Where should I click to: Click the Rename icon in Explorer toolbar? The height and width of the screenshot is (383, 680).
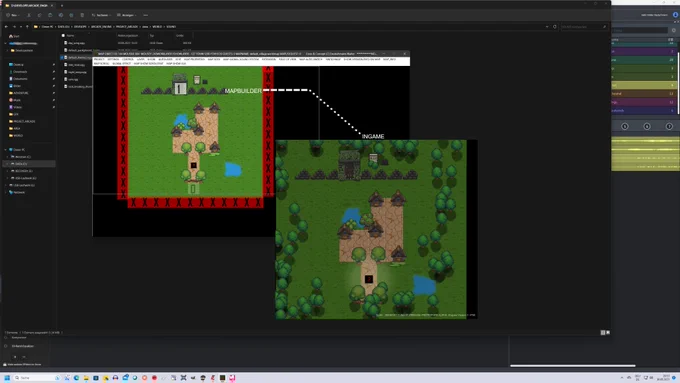click(x=61, y=15)
